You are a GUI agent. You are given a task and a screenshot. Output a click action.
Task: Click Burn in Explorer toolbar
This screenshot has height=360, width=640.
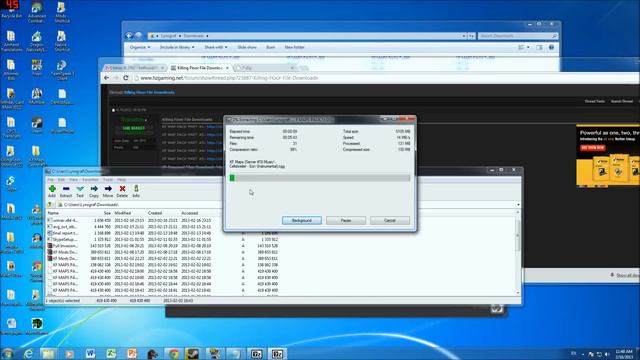click(x=270, y=47)
